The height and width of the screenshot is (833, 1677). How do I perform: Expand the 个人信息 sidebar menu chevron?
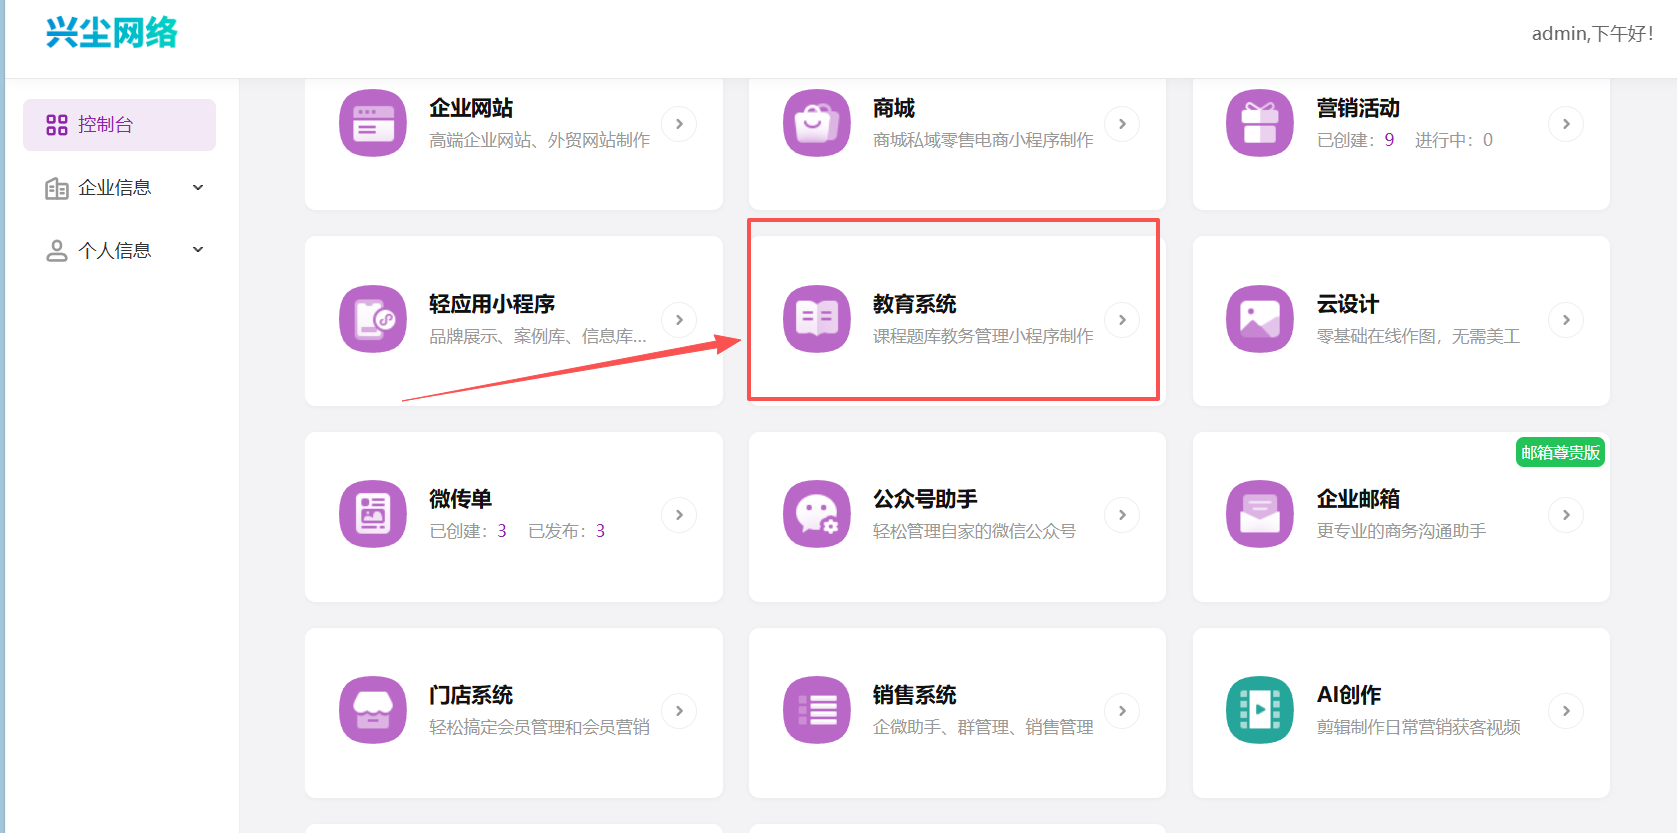pyautogui.click(x=198, y=249)
